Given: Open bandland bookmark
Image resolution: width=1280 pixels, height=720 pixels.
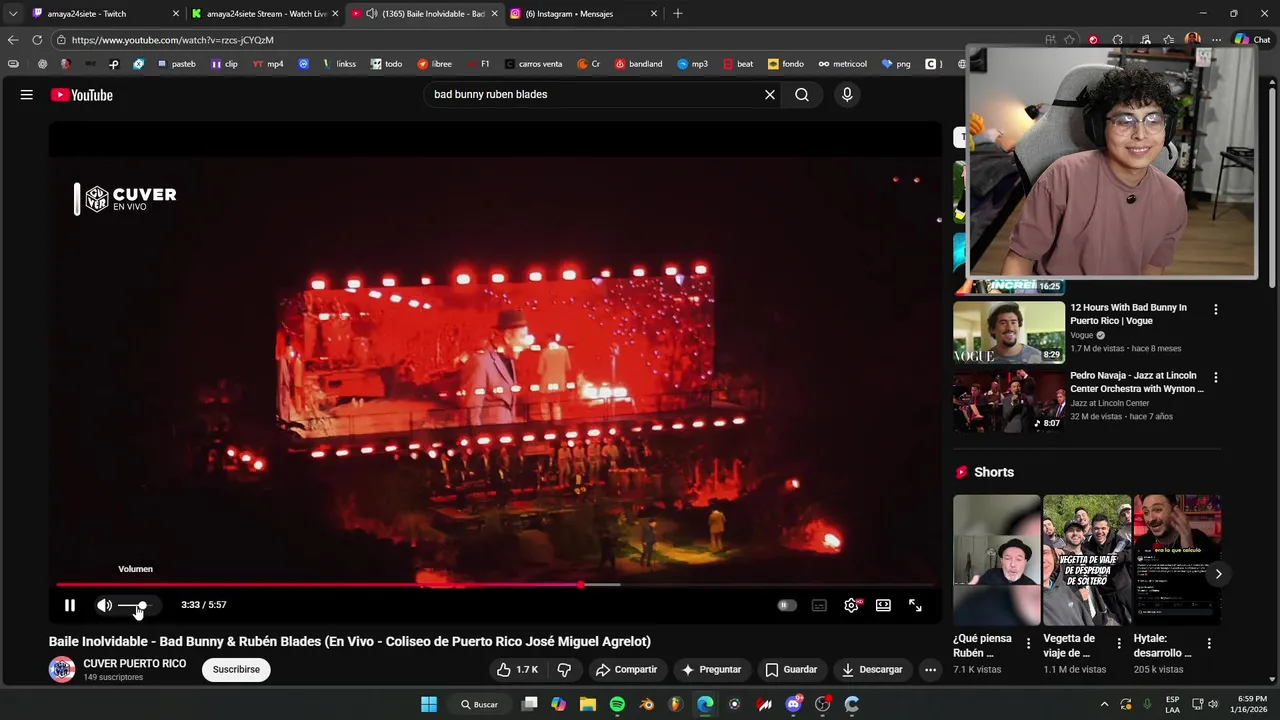Looking at the screenshot, I should [638, 64].
